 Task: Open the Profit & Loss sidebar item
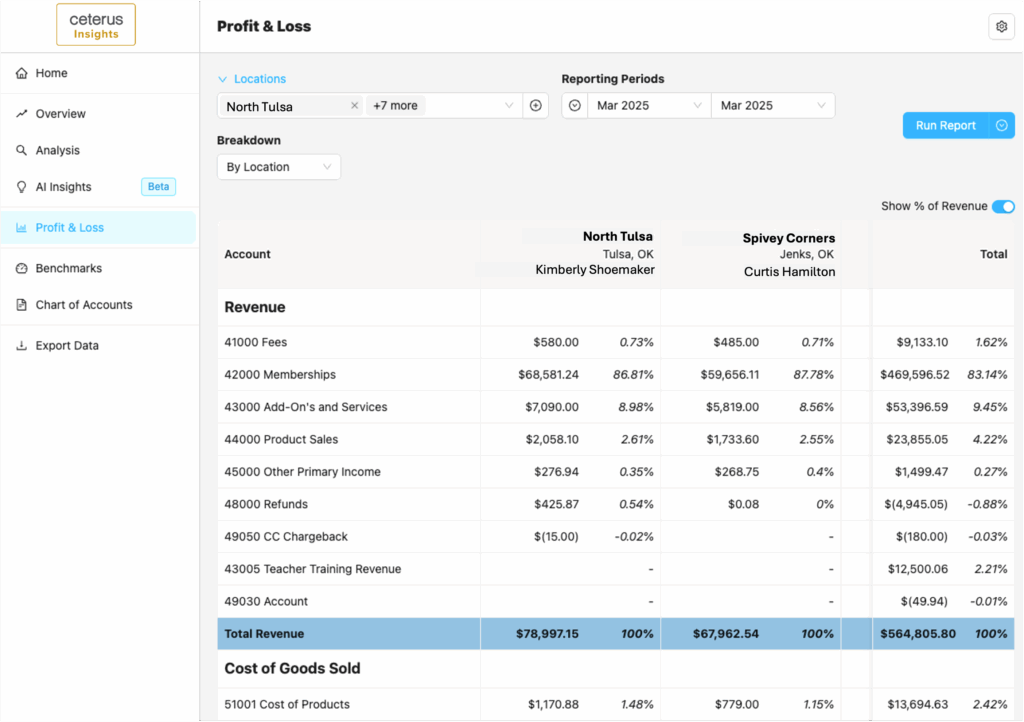click(x=70, y=228)
